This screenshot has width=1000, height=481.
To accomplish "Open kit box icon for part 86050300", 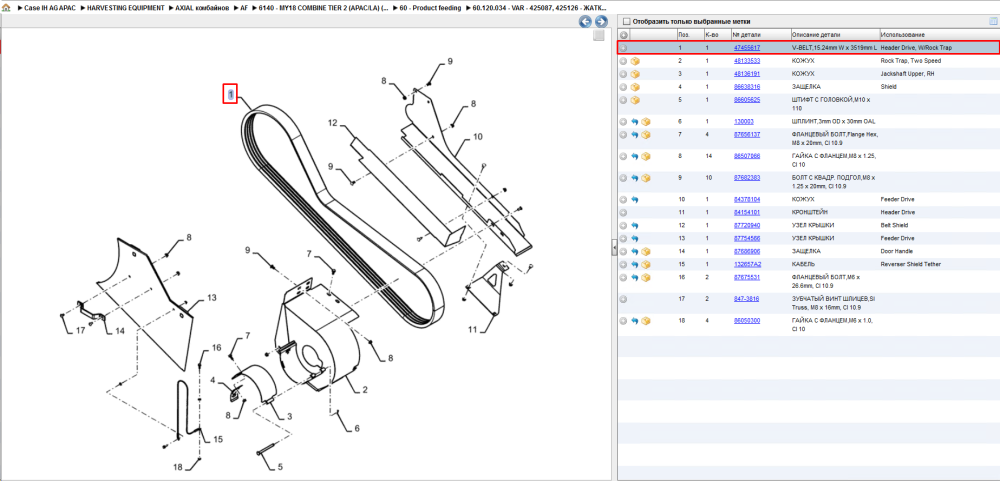I will 645,320.
